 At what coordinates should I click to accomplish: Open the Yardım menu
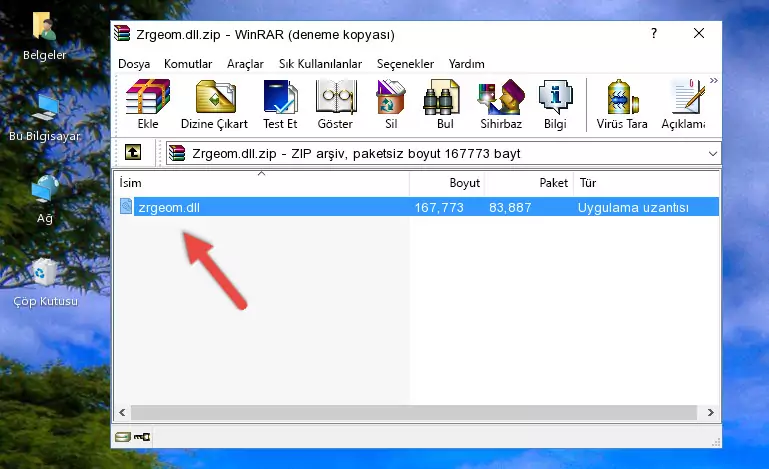[x=466, y=64]
